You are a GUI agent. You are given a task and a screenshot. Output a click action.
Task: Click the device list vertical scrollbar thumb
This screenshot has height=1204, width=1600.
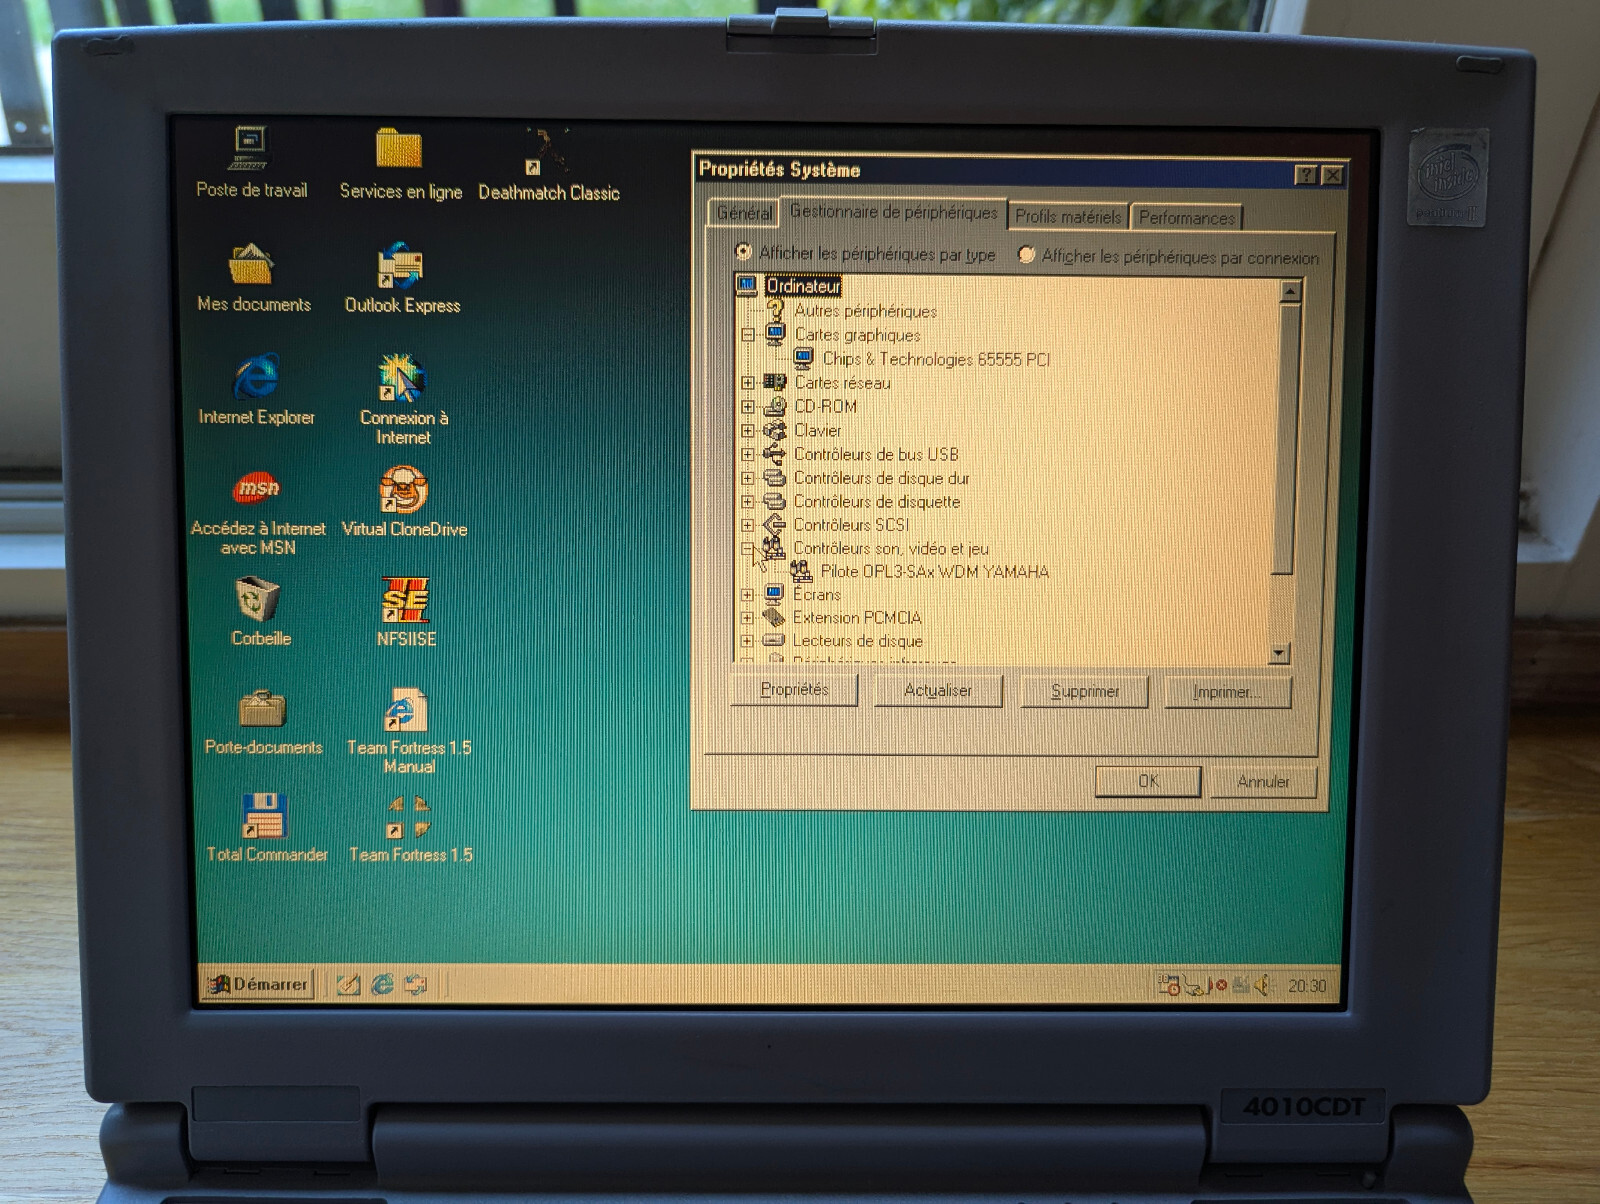(1286, 438)
